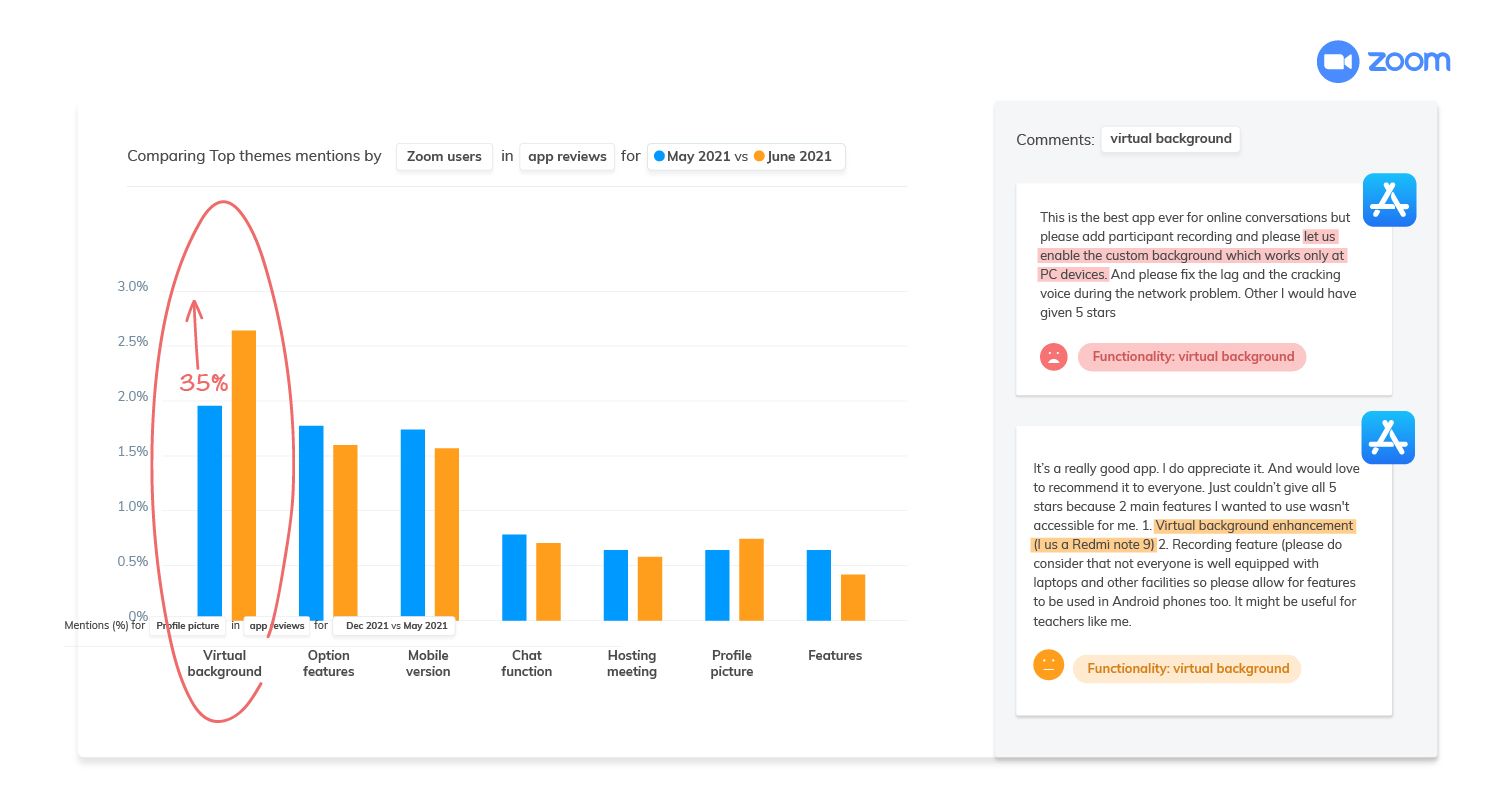Select the blue Hosting meeting bar
1500x812 pixels.
coord(616,585)
